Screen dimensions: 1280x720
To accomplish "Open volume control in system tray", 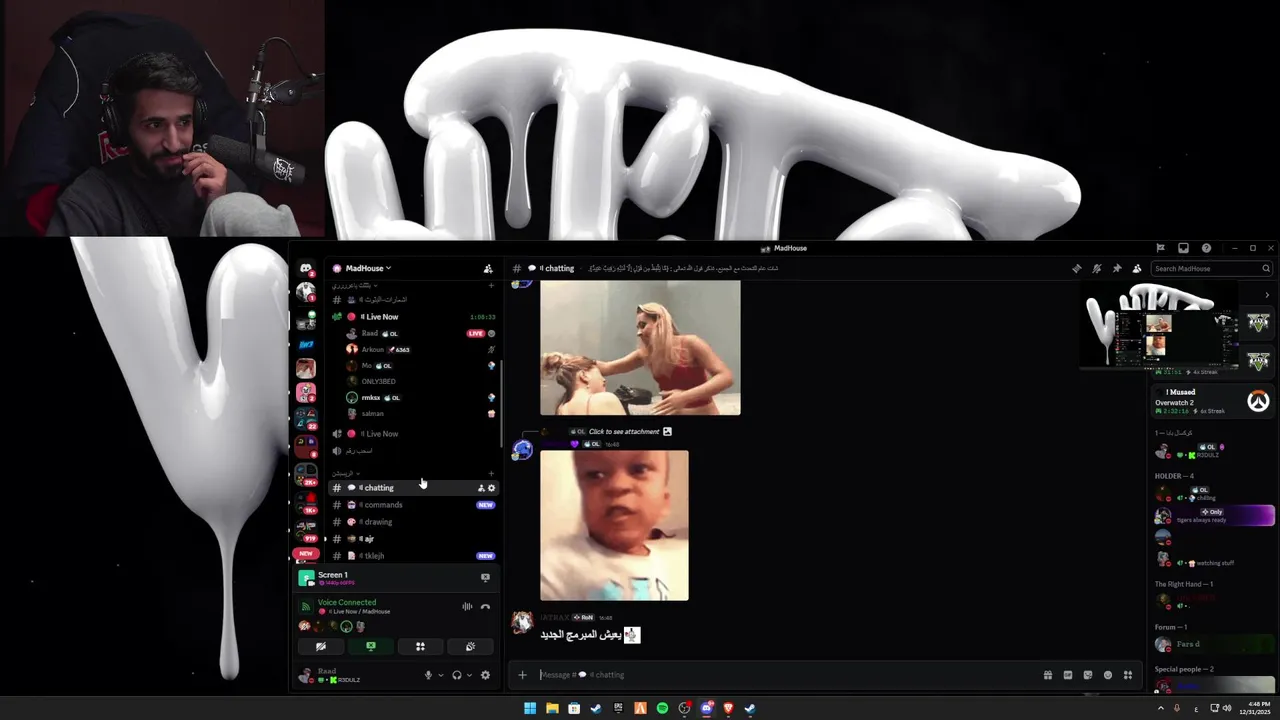I will click(x=1227, y=708).
